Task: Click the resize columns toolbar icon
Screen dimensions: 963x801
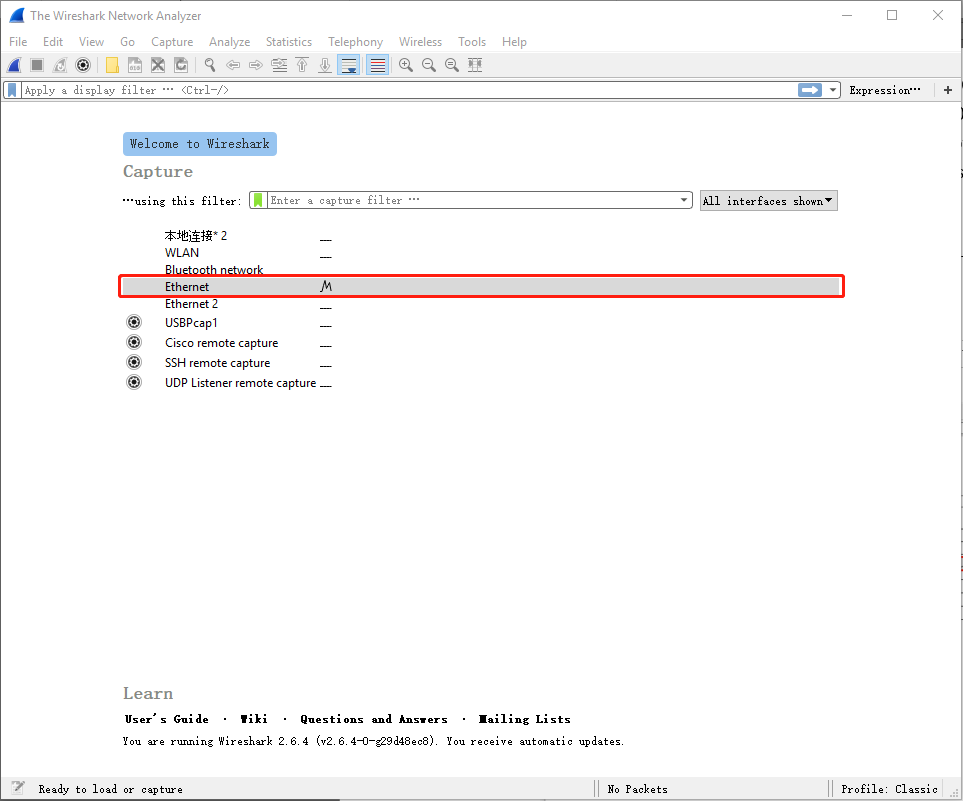Action: click(475, 65)
